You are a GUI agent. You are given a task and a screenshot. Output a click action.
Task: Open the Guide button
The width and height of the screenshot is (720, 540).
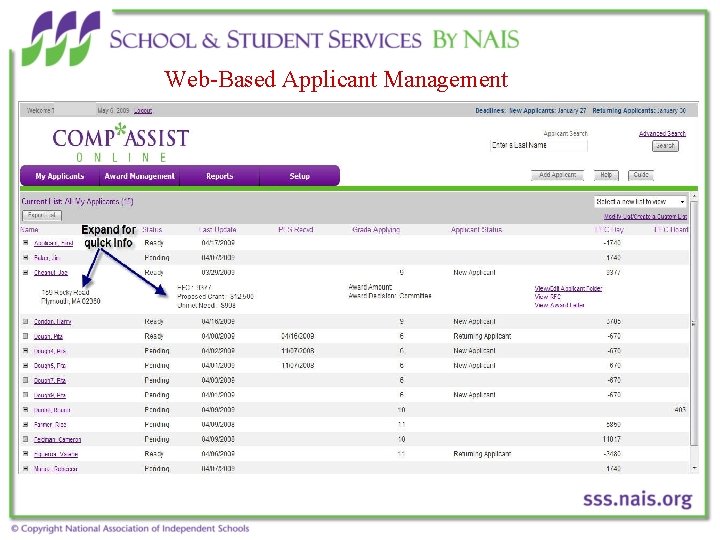click(641, 175)
